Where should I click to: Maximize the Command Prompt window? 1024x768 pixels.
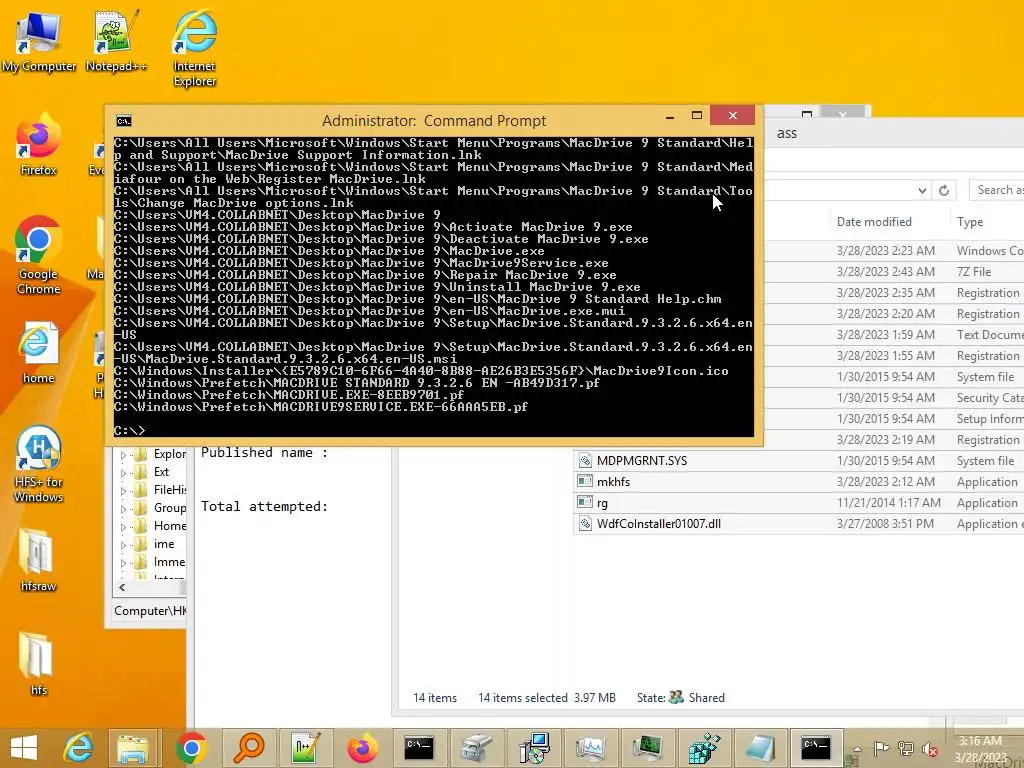pyautogui.click(x=697, y=116)
